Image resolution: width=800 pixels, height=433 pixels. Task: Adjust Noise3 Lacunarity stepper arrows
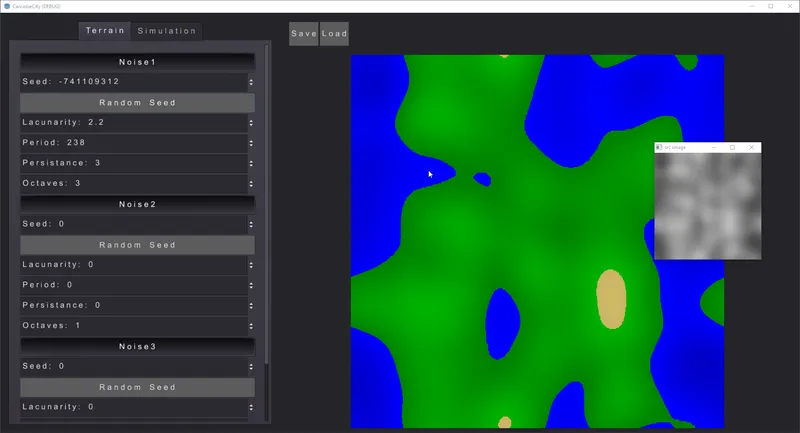tap(251, 407)
